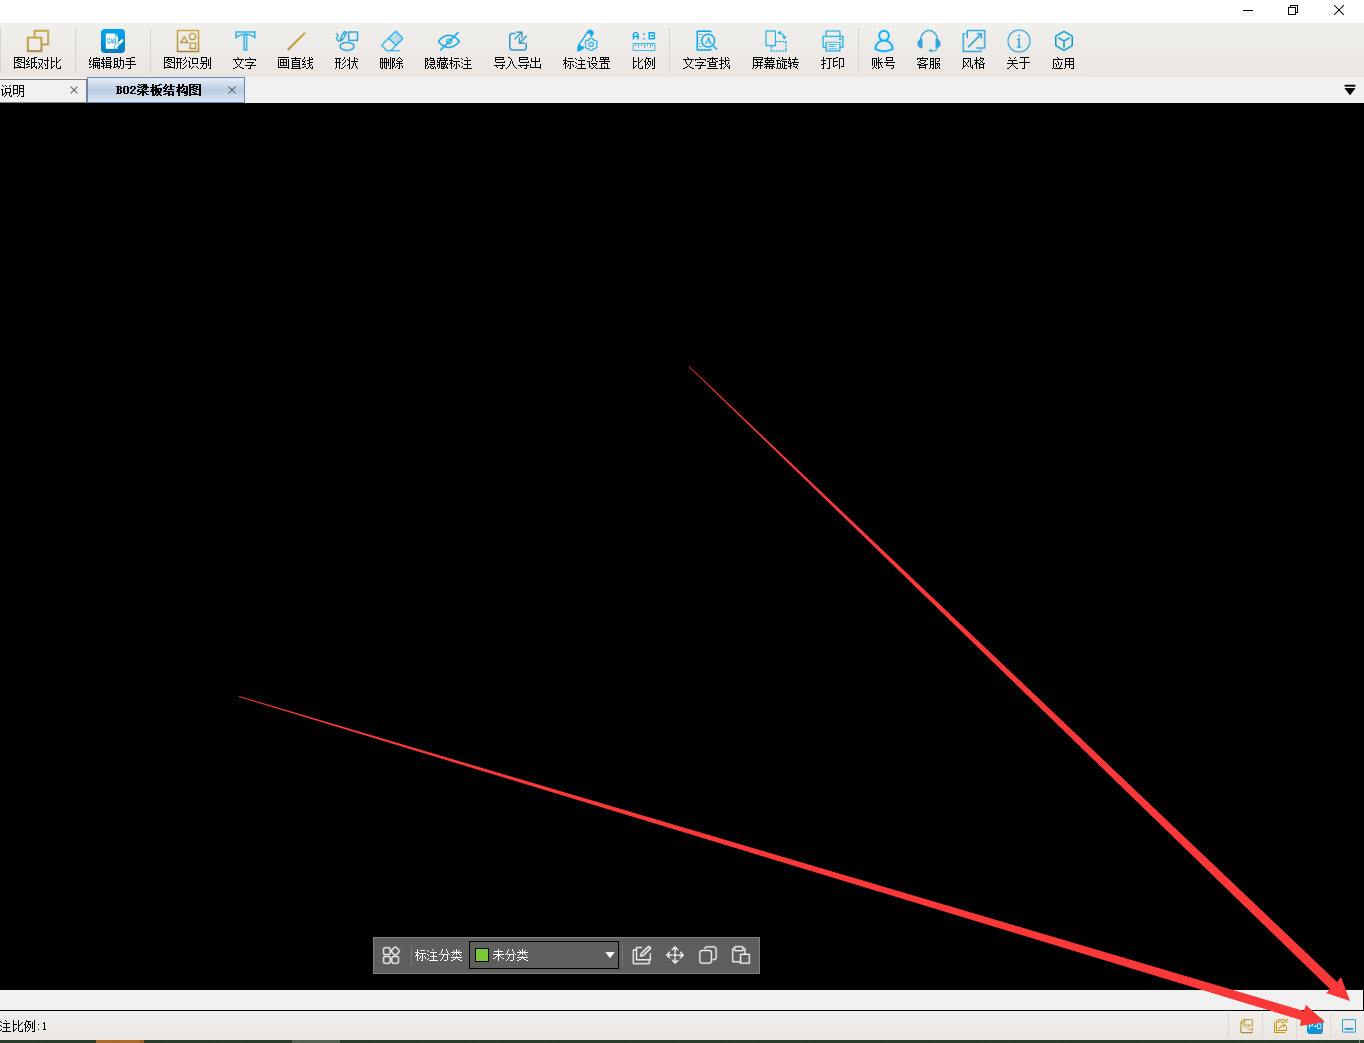Choose the 画直线 draw line tool
The width and height of the screenshot is (1364, 1043).
(295, 49)
